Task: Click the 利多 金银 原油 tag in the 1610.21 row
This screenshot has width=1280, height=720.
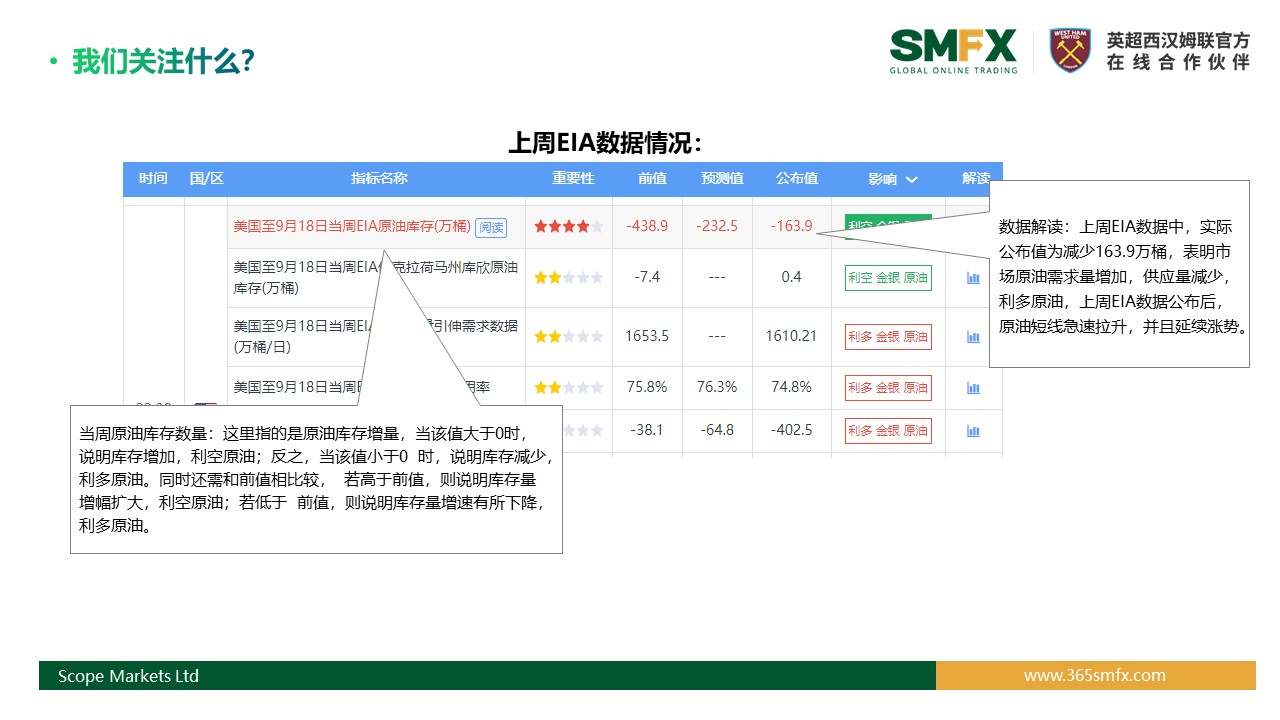Action: (888, 337)
